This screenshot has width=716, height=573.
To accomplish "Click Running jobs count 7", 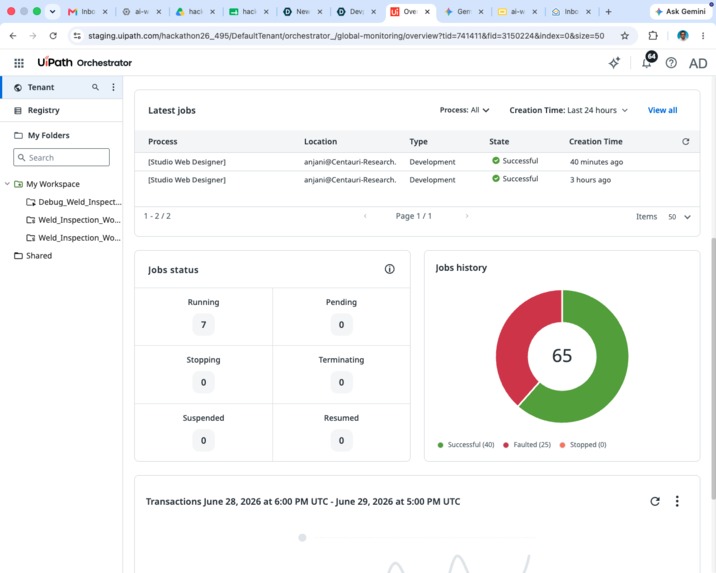I will (203, 325).
